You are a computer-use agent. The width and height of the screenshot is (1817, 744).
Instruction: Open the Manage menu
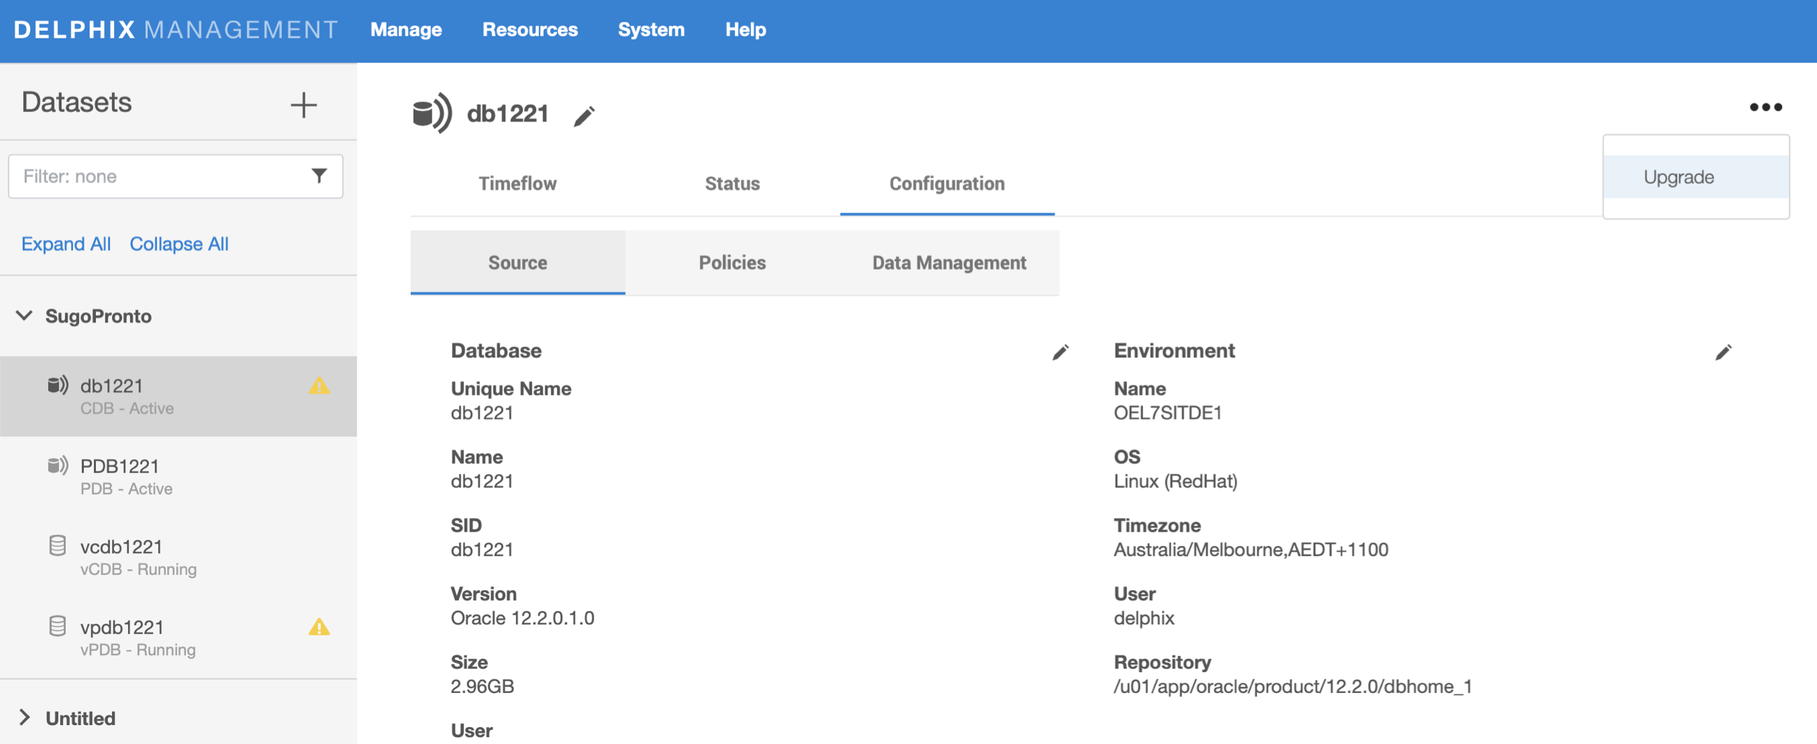pyautogui.click(x=406, y=30)
